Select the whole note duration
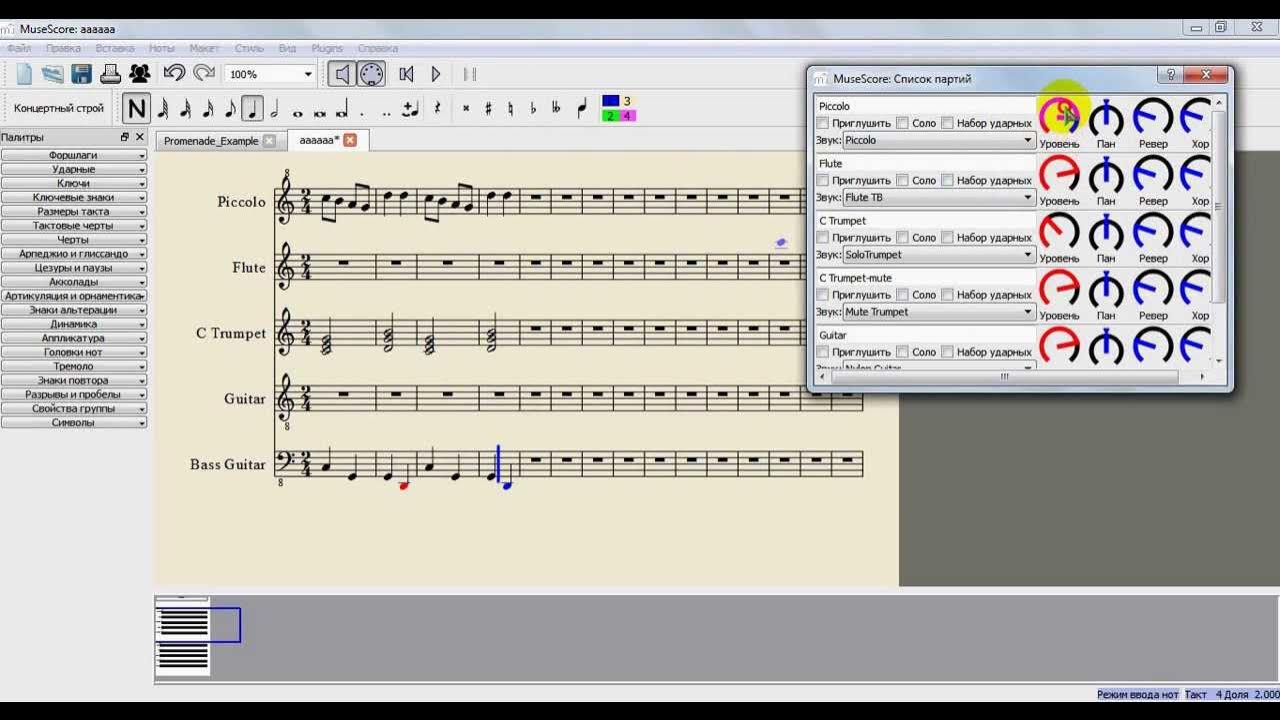Screen dimensions: 1280x720 tap(298, 112)
